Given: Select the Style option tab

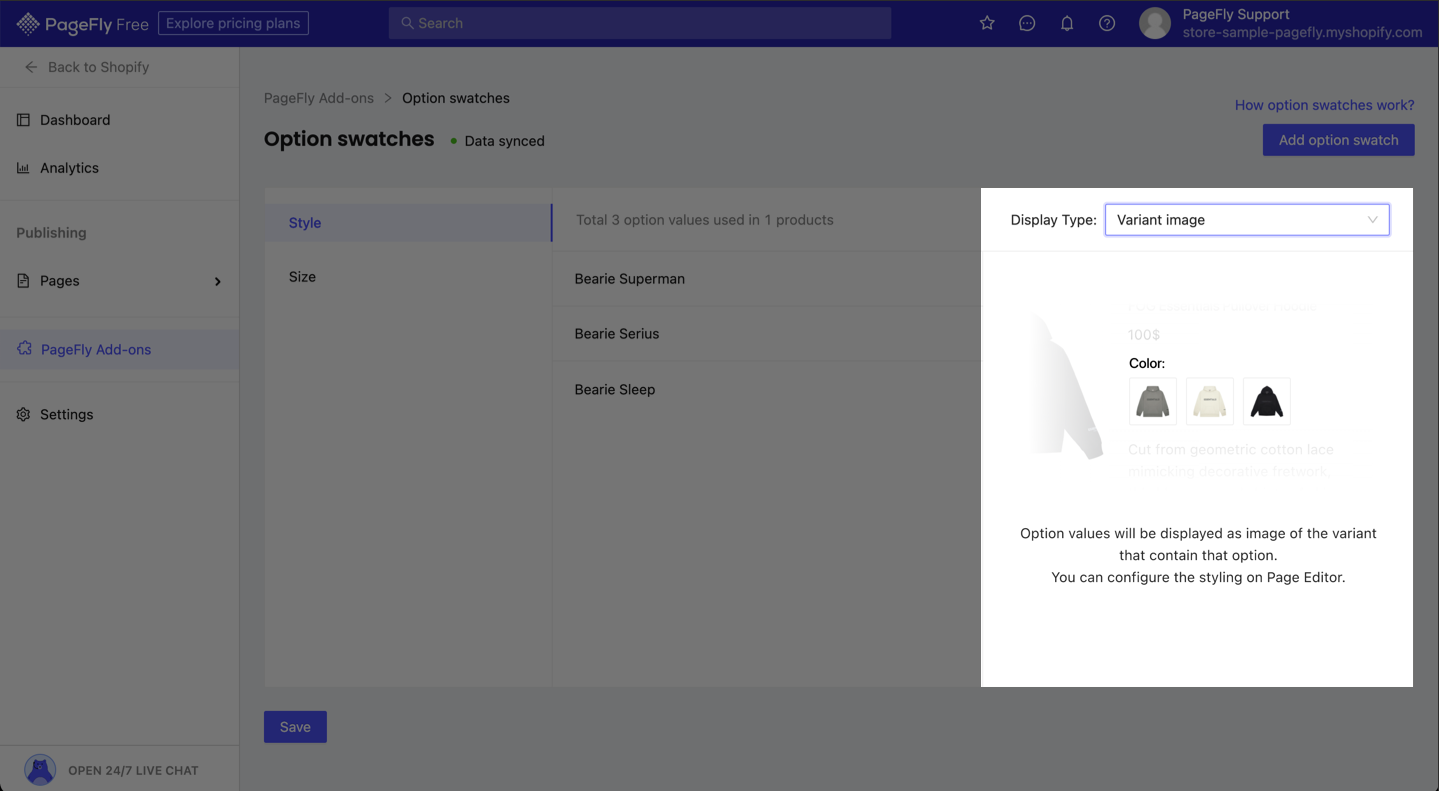Looking at the screenshot, I should (x=408, y=223).
